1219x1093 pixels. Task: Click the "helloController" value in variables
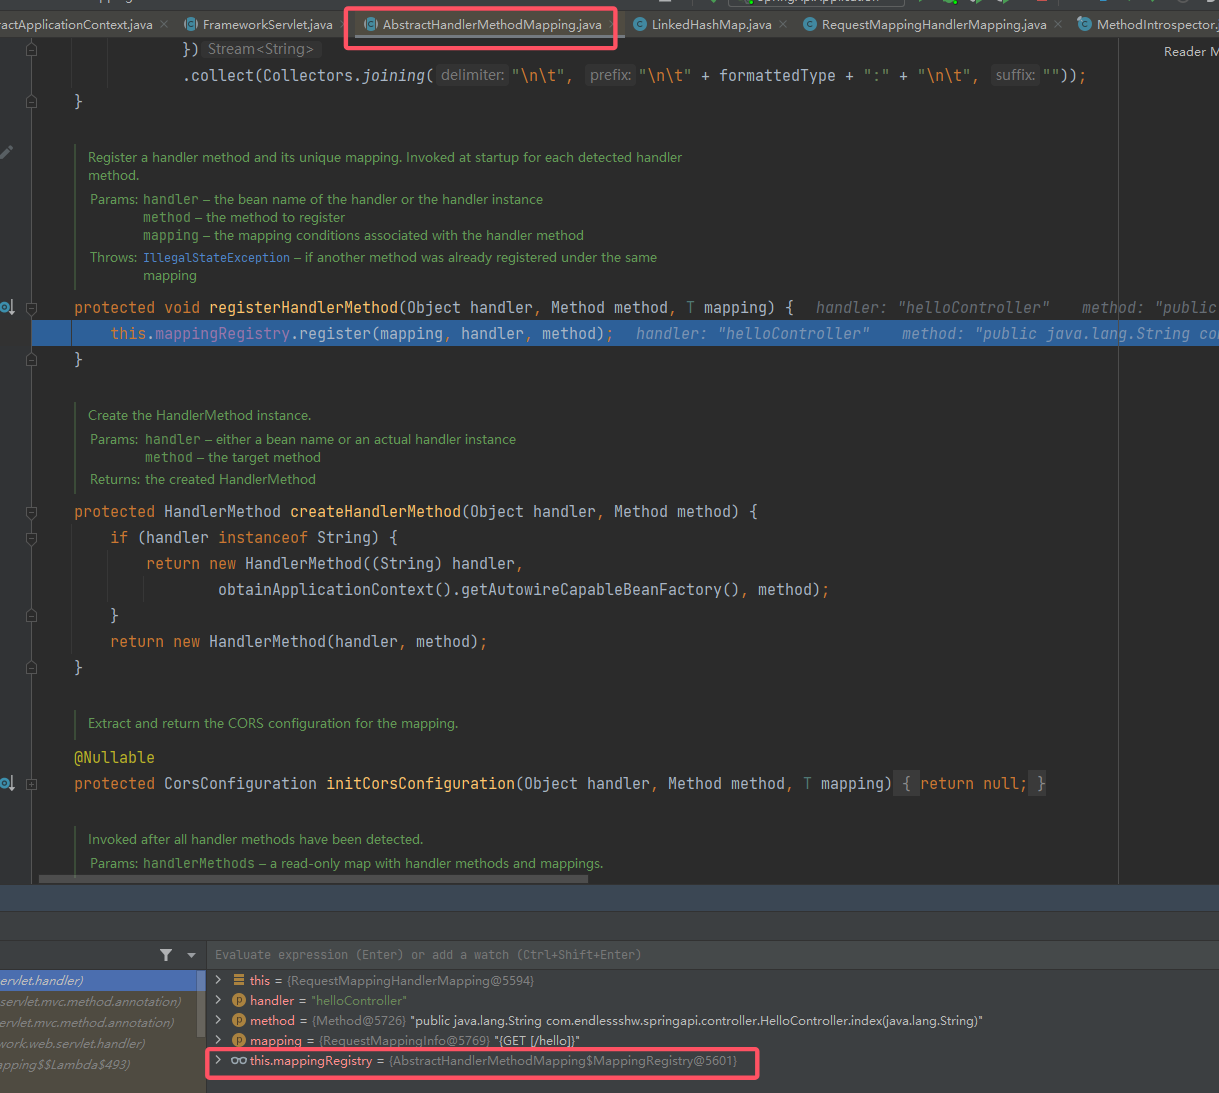[x=359, y=1000]
